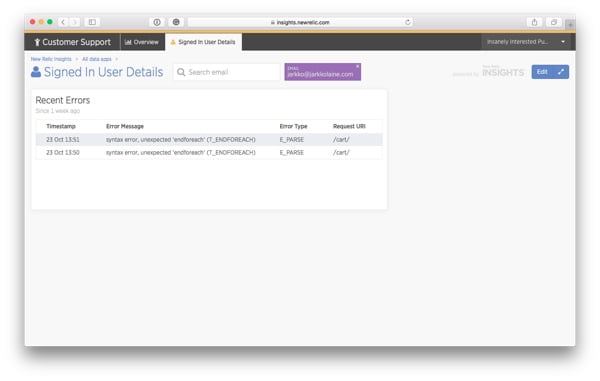This screenshot has height=381, width=600.
Task: Click the 1Password extension icon in toolbar
Action: (x=157, y=22)
